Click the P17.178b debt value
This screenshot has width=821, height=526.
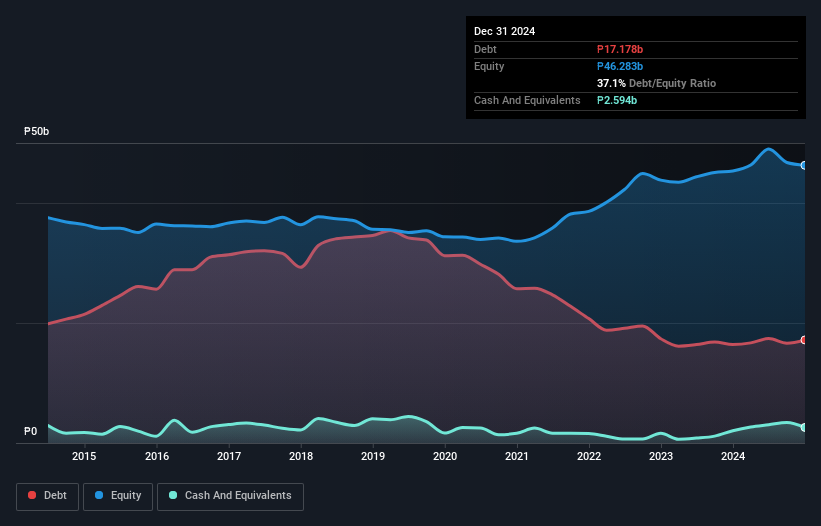point(620,49)
